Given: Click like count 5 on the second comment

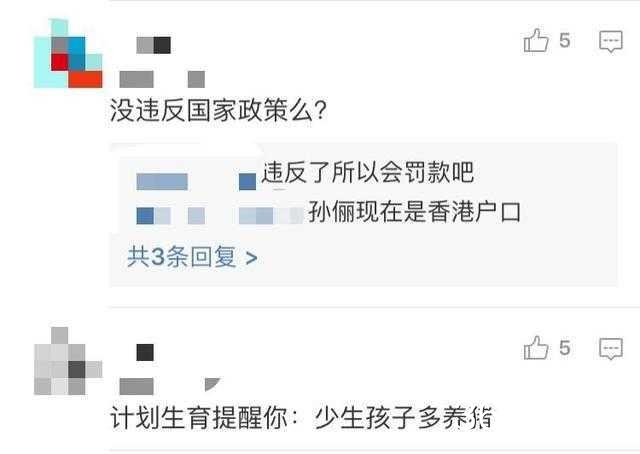Looking at the screenshot, I should 565,348.
